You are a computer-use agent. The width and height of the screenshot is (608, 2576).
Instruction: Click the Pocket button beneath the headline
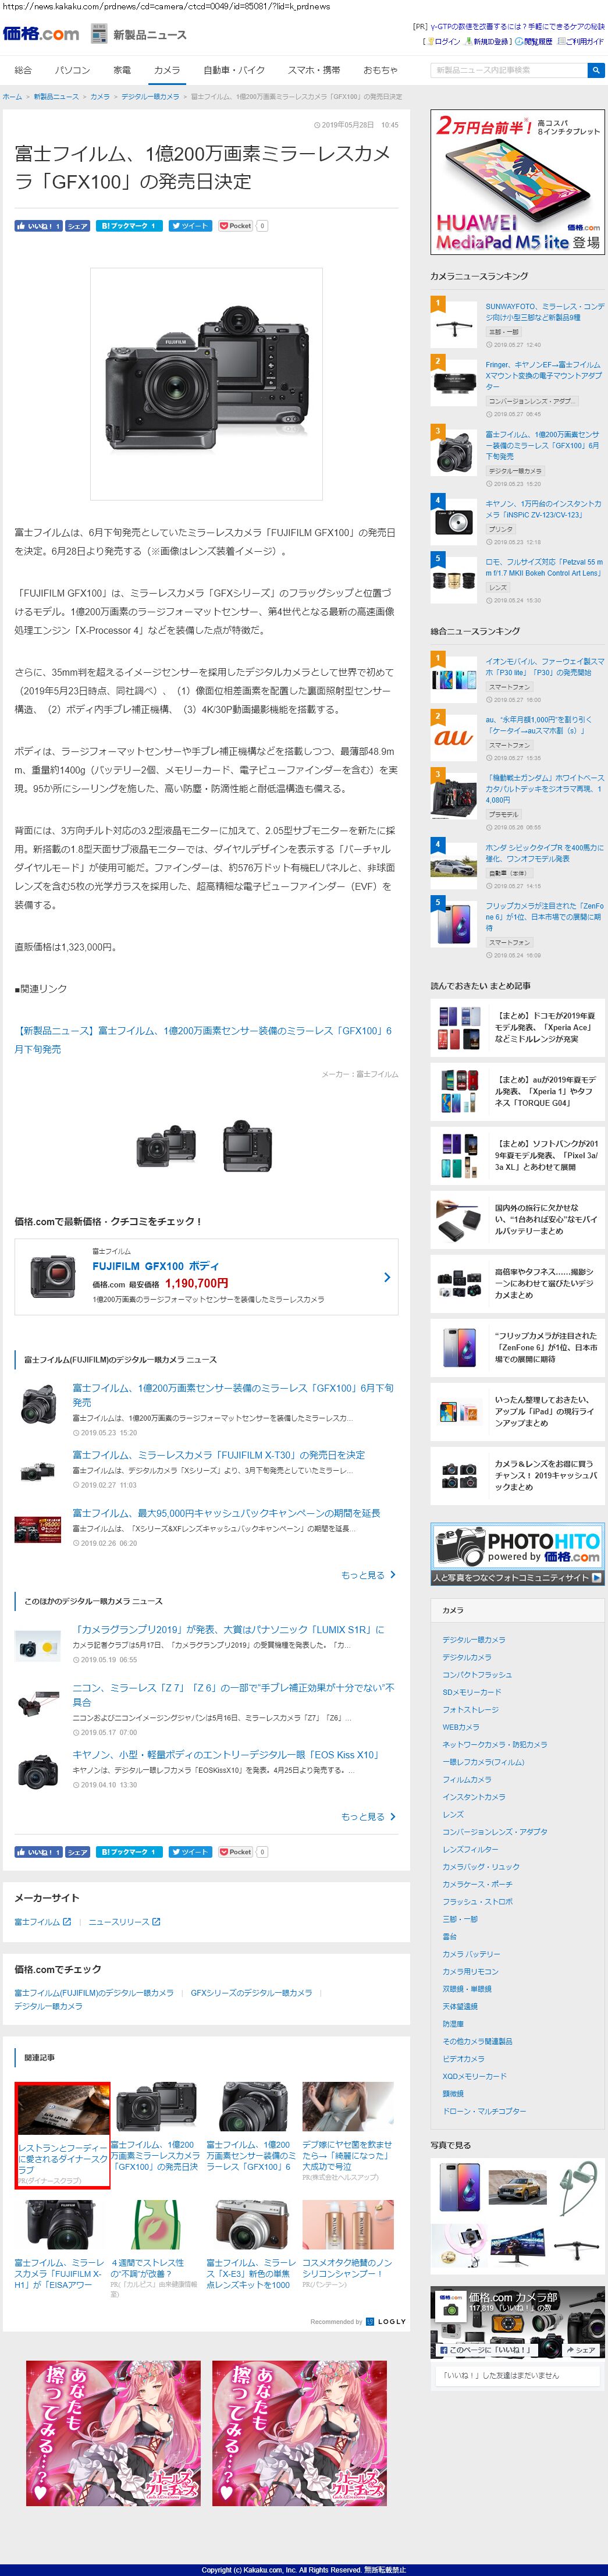236,226
